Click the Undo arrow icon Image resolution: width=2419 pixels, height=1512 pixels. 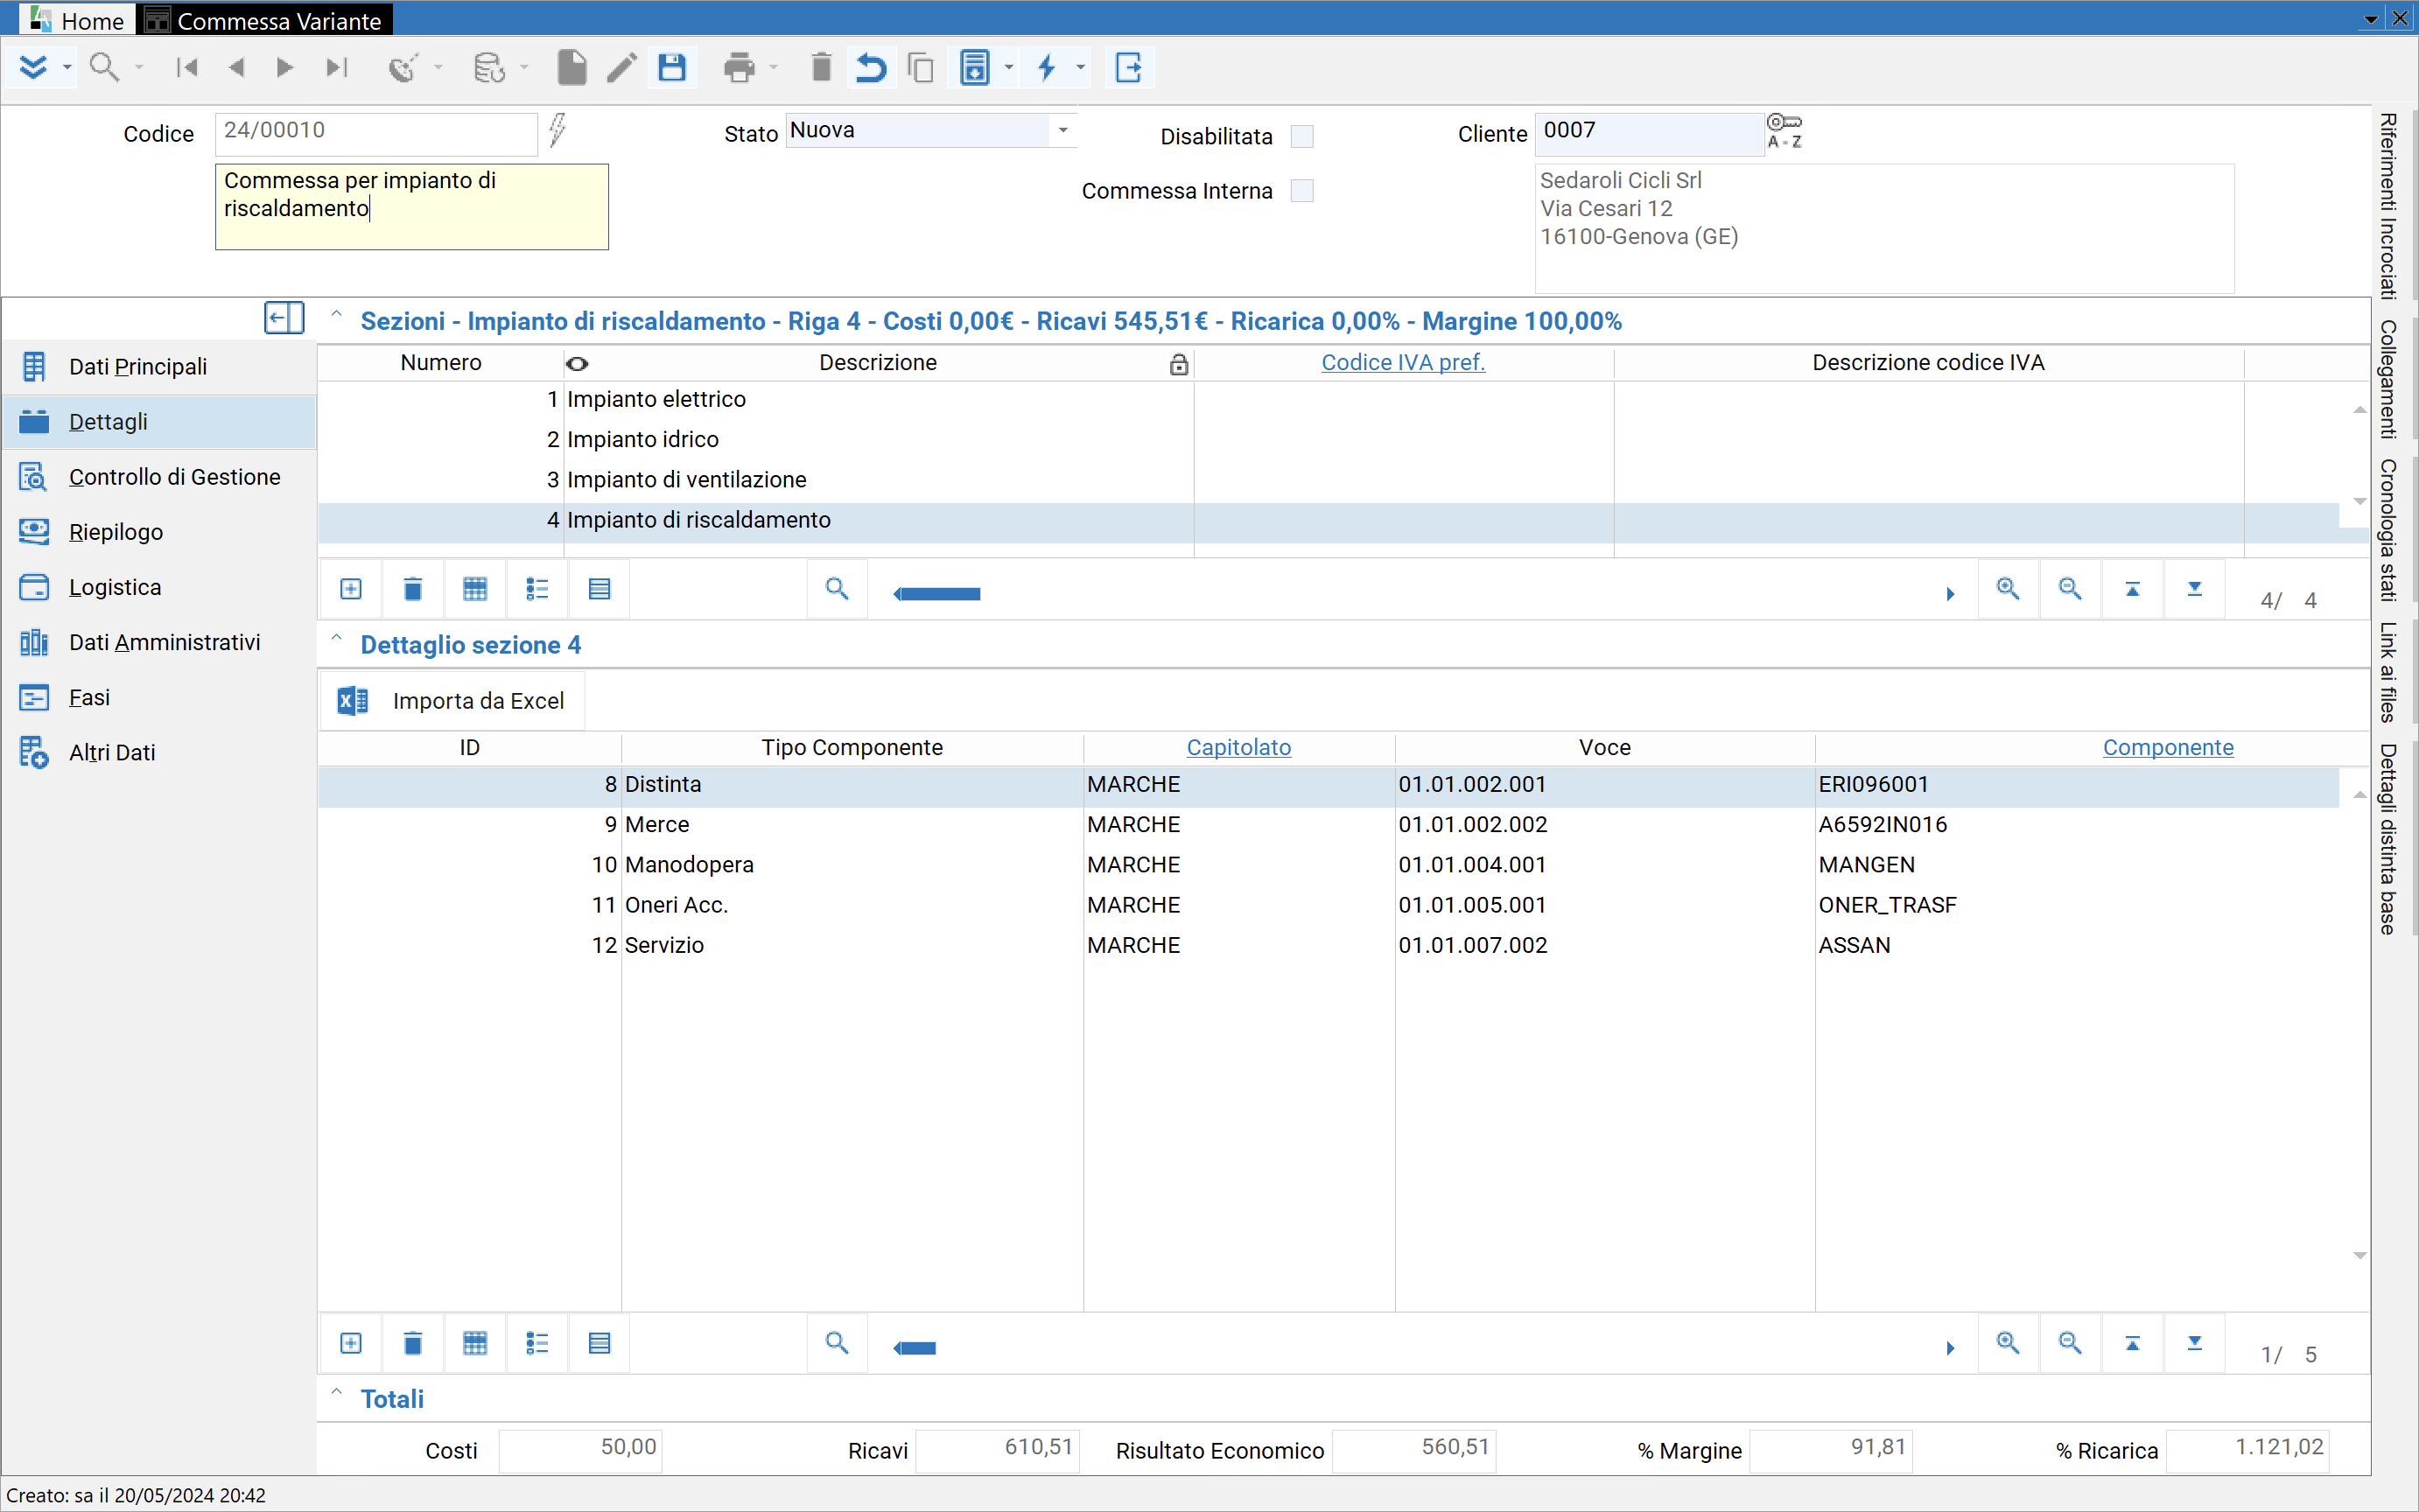coord(871,68)
